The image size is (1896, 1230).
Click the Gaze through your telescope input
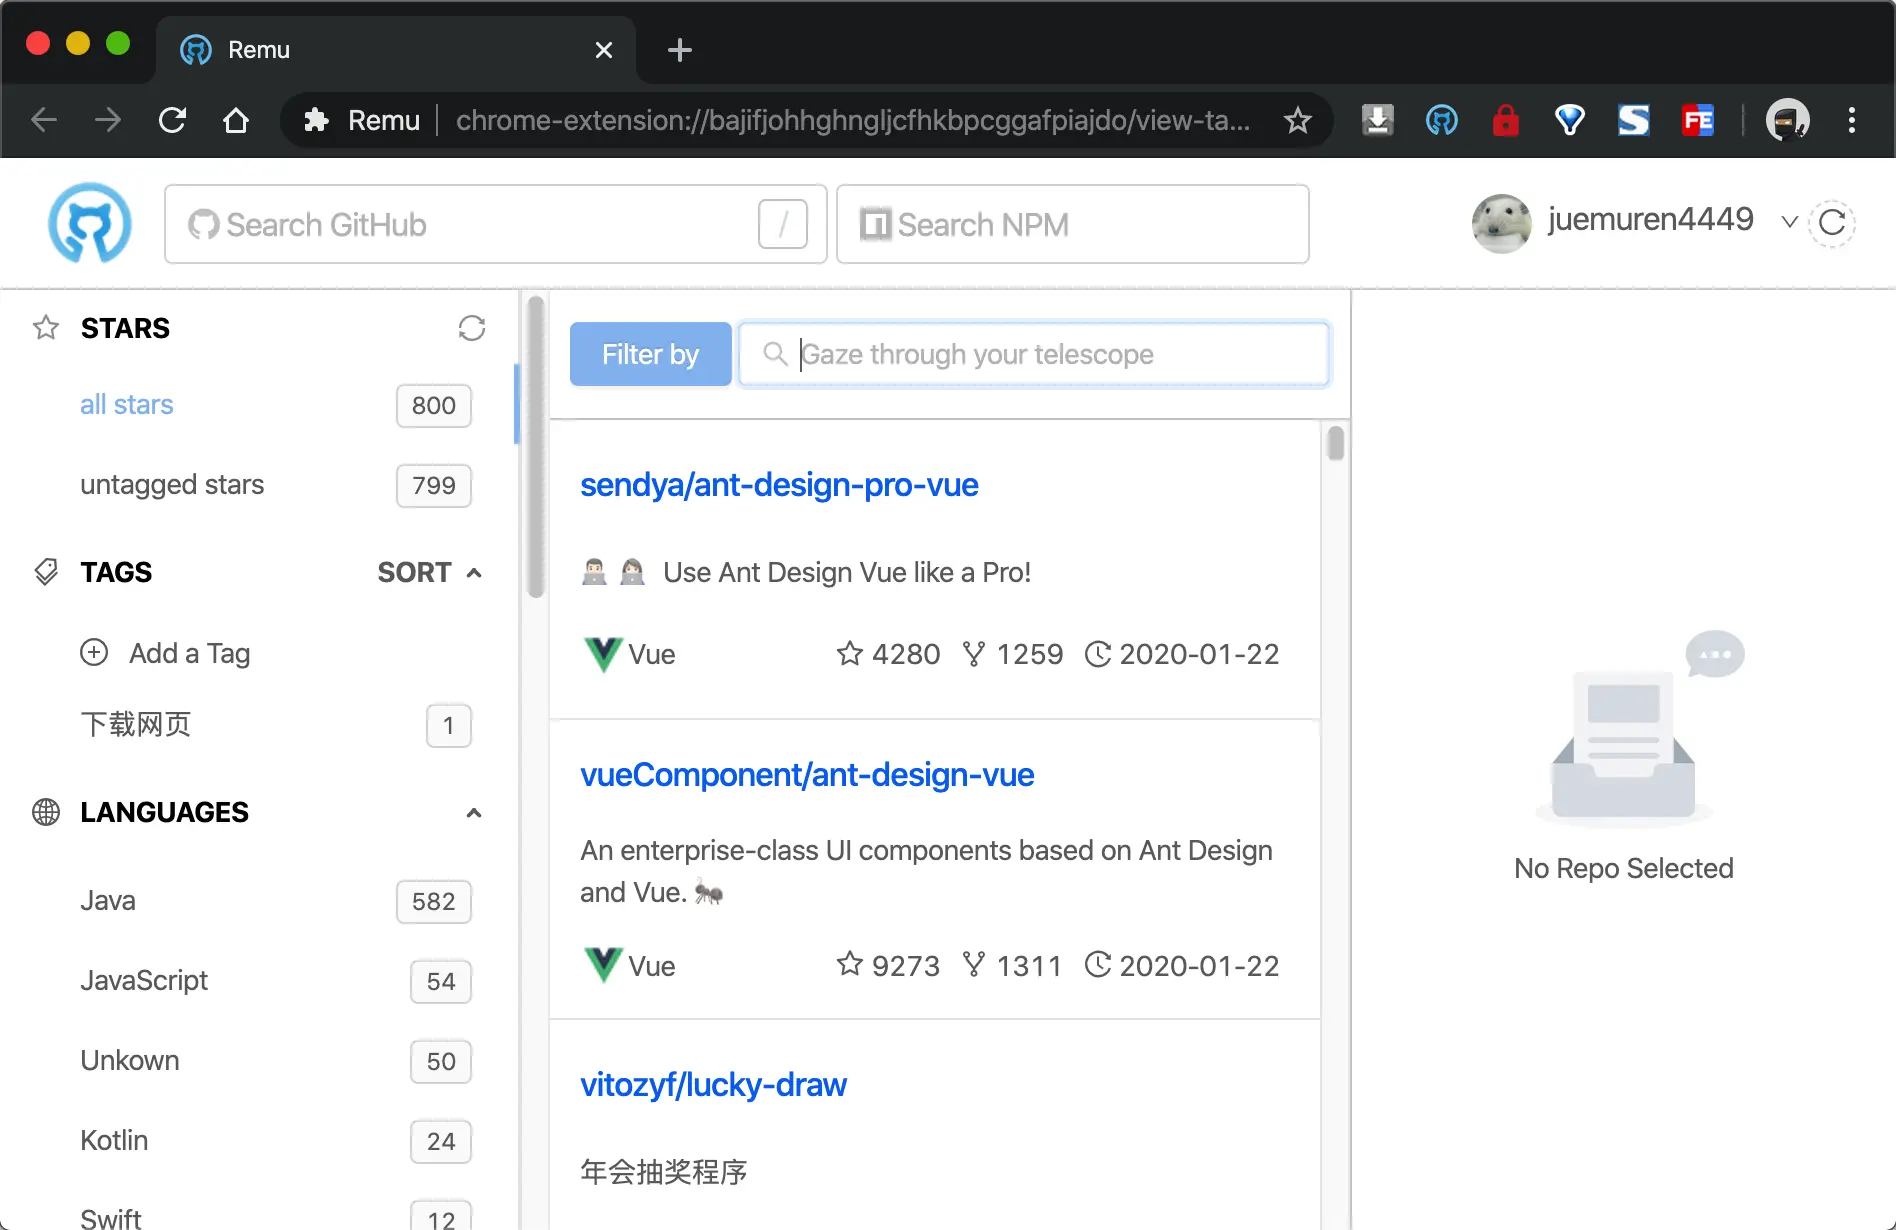pos(1034,354)
